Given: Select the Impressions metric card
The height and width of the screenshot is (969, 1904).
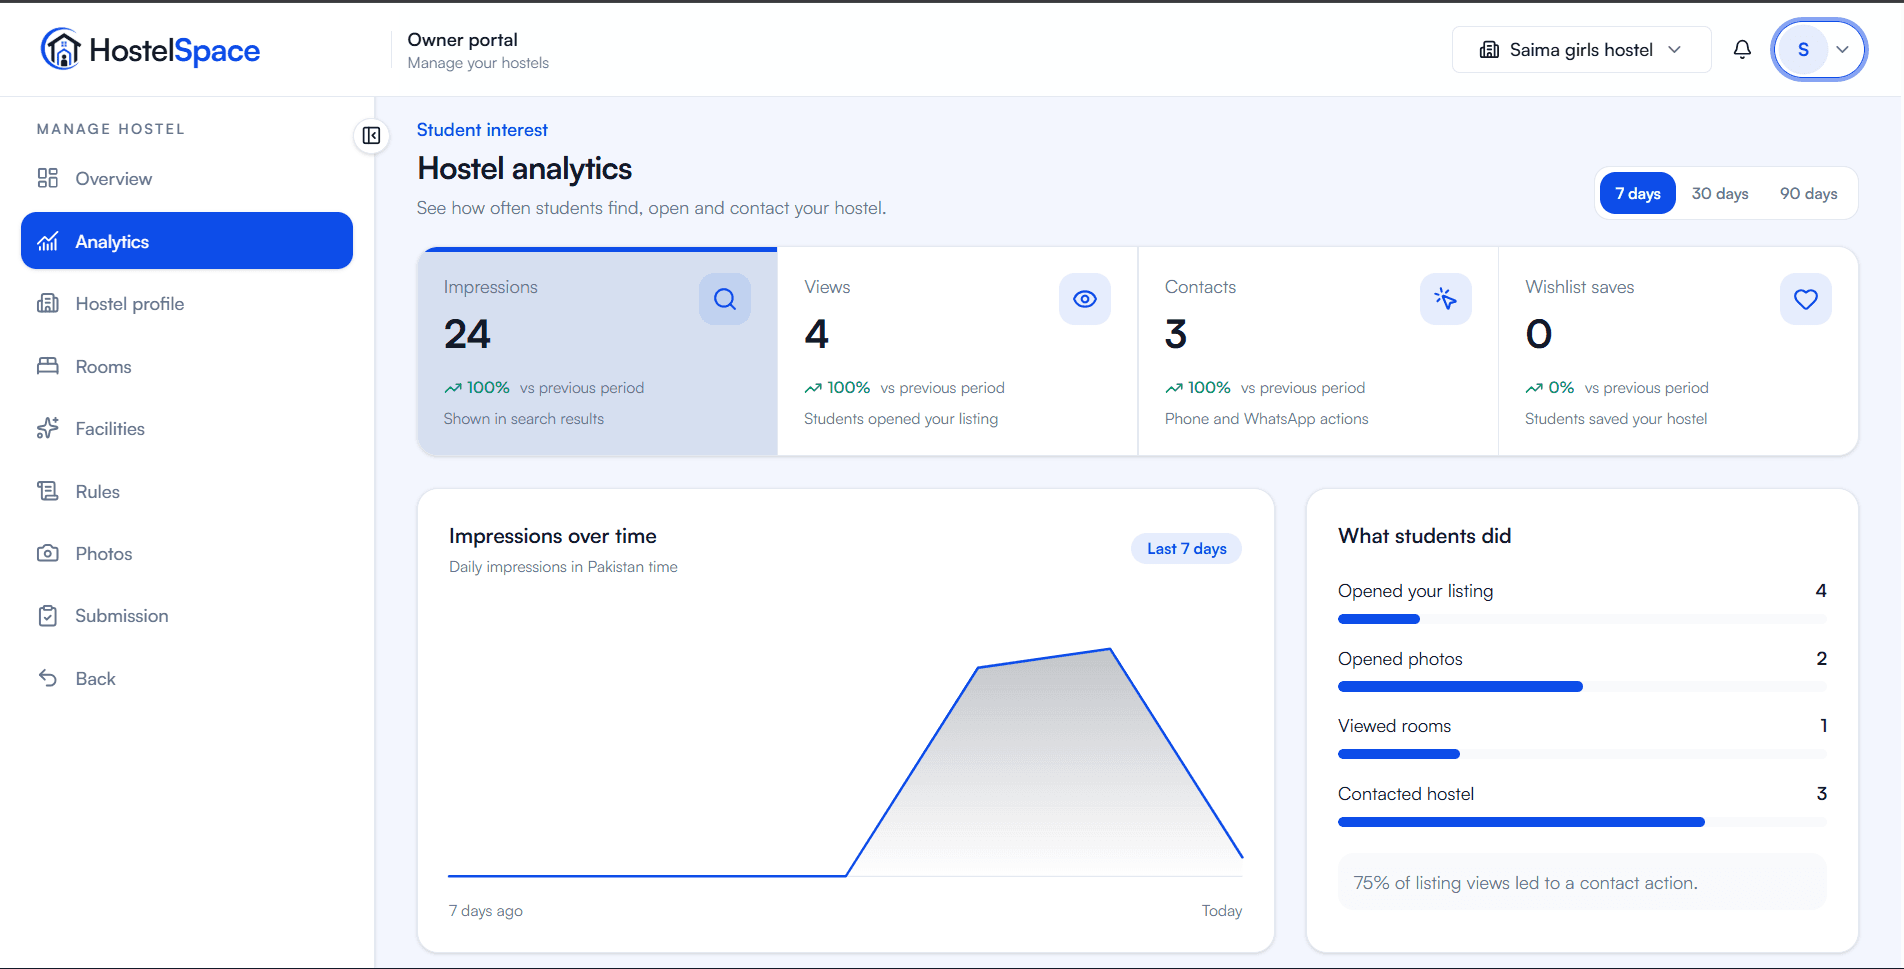Looking at the screenshot, I should pos(598,351).
